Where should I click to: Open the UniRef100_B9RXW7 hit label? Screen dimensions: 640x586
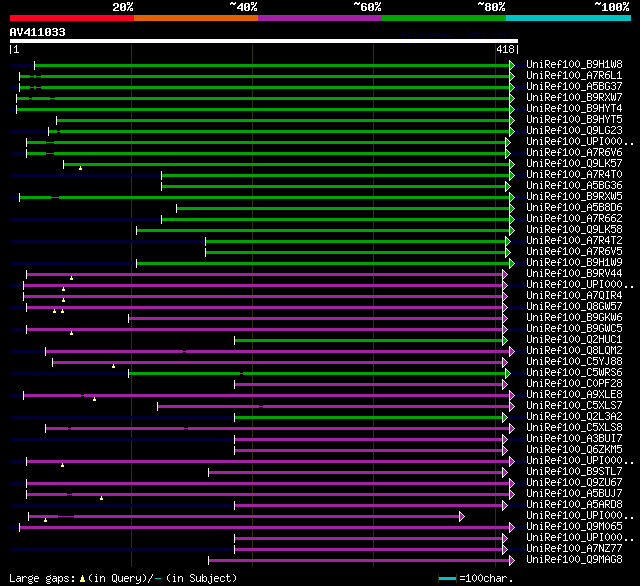574,98
